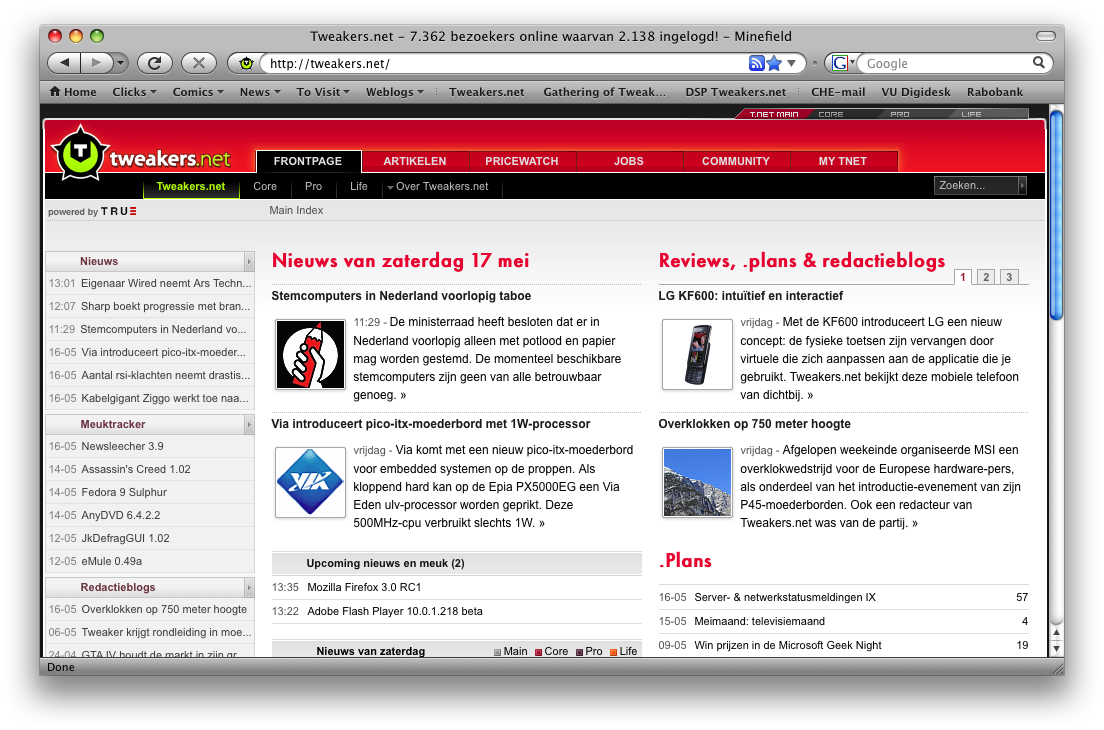Open the DSP Tweakers.net bookmark
The width and height of the screenshot is (1104, 730).
[736, 92]
